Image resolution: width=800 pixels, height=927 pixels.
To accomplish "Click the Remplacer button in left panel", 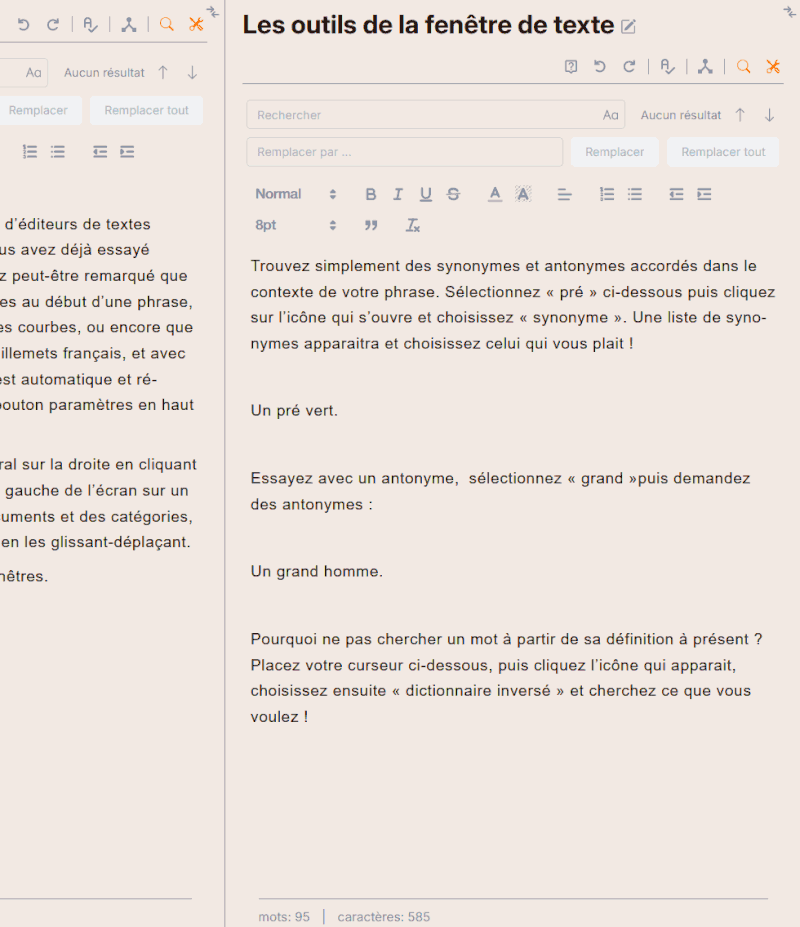I will coord(38,110).
